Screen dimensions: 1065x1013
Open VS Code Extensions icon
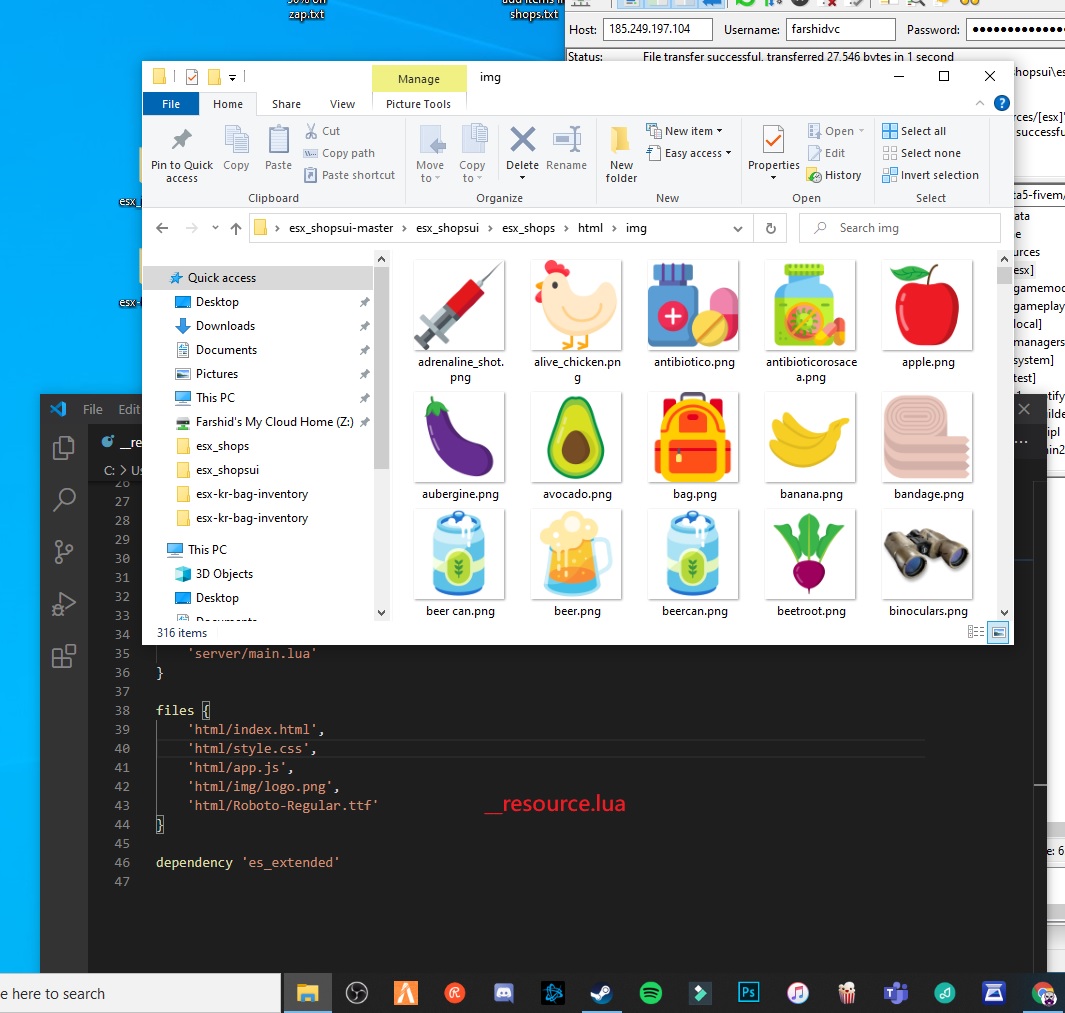point(64,656)
